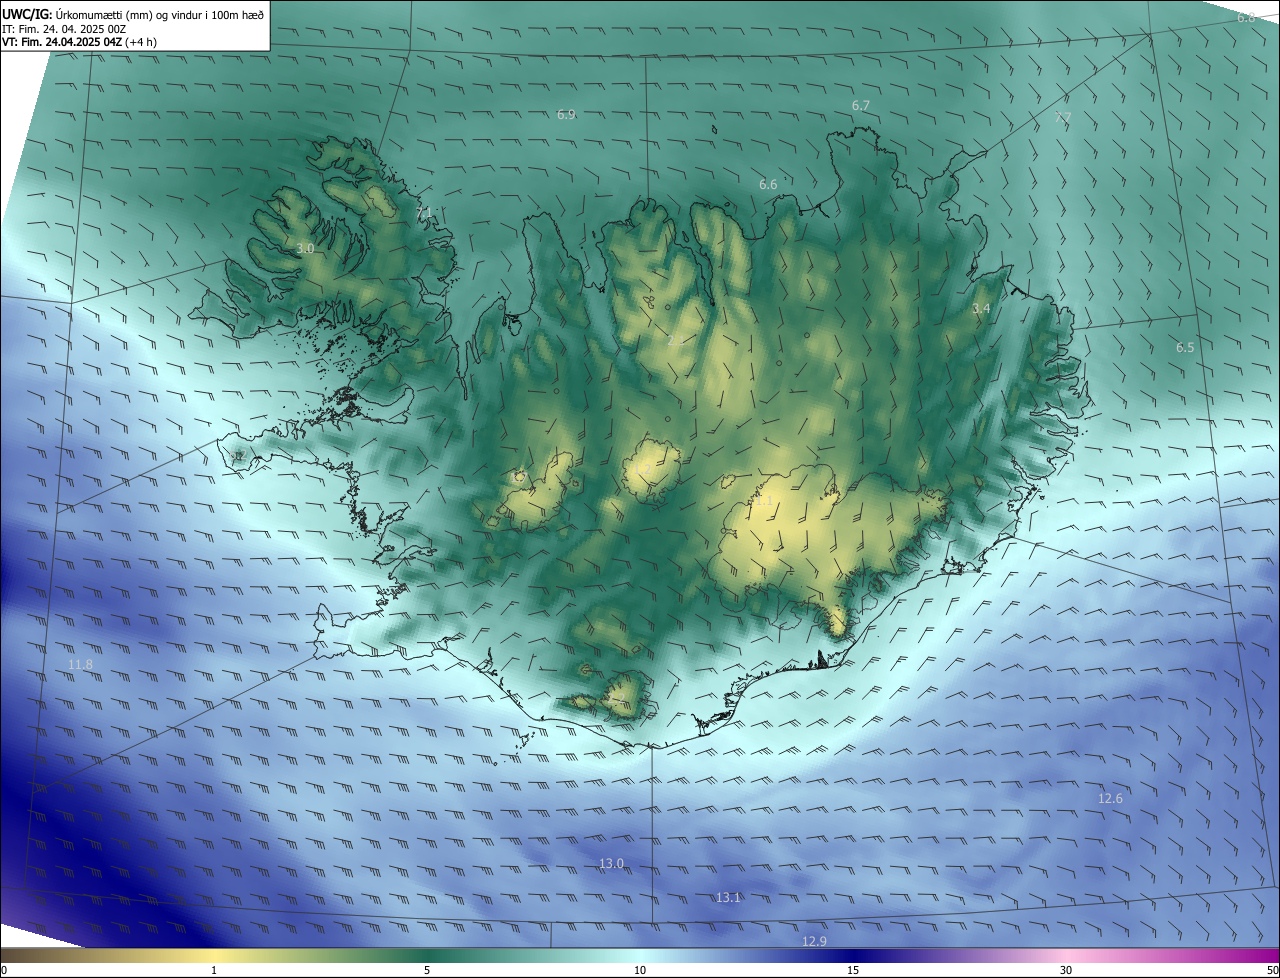Click the 12.6 value label
Screen dimensions: 1280x978
click(x=1110, y=799)
